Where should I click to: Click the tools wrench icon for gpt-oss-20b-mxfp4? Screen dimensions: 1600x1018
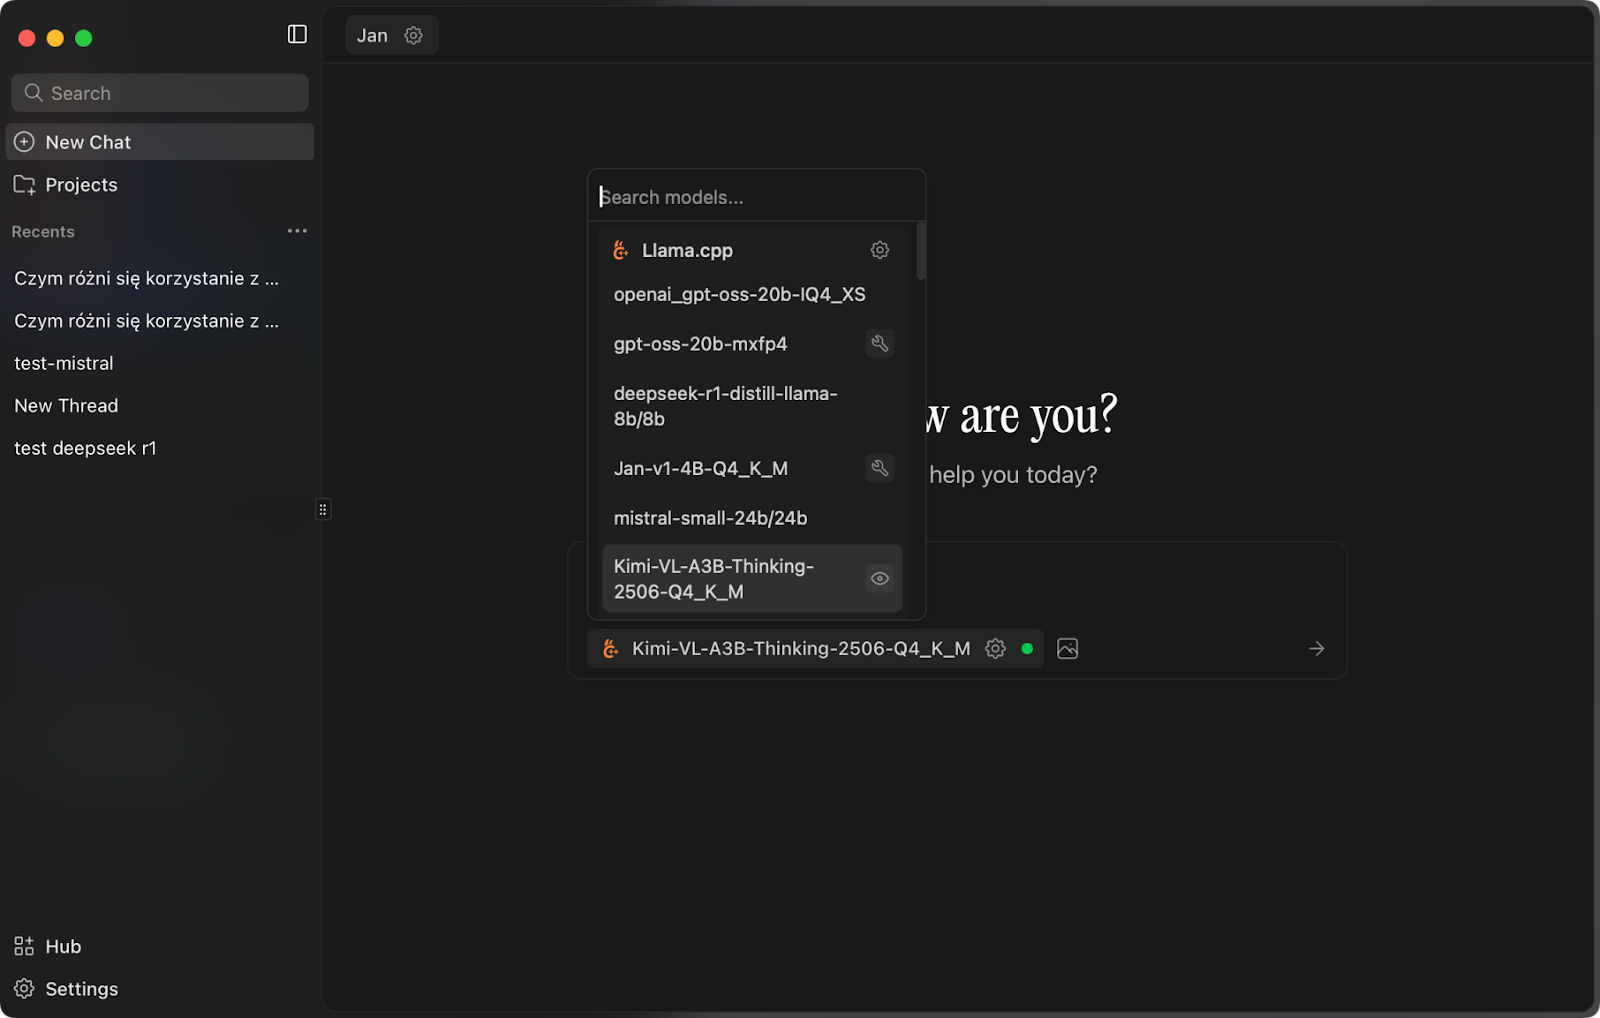click(879, 344)
